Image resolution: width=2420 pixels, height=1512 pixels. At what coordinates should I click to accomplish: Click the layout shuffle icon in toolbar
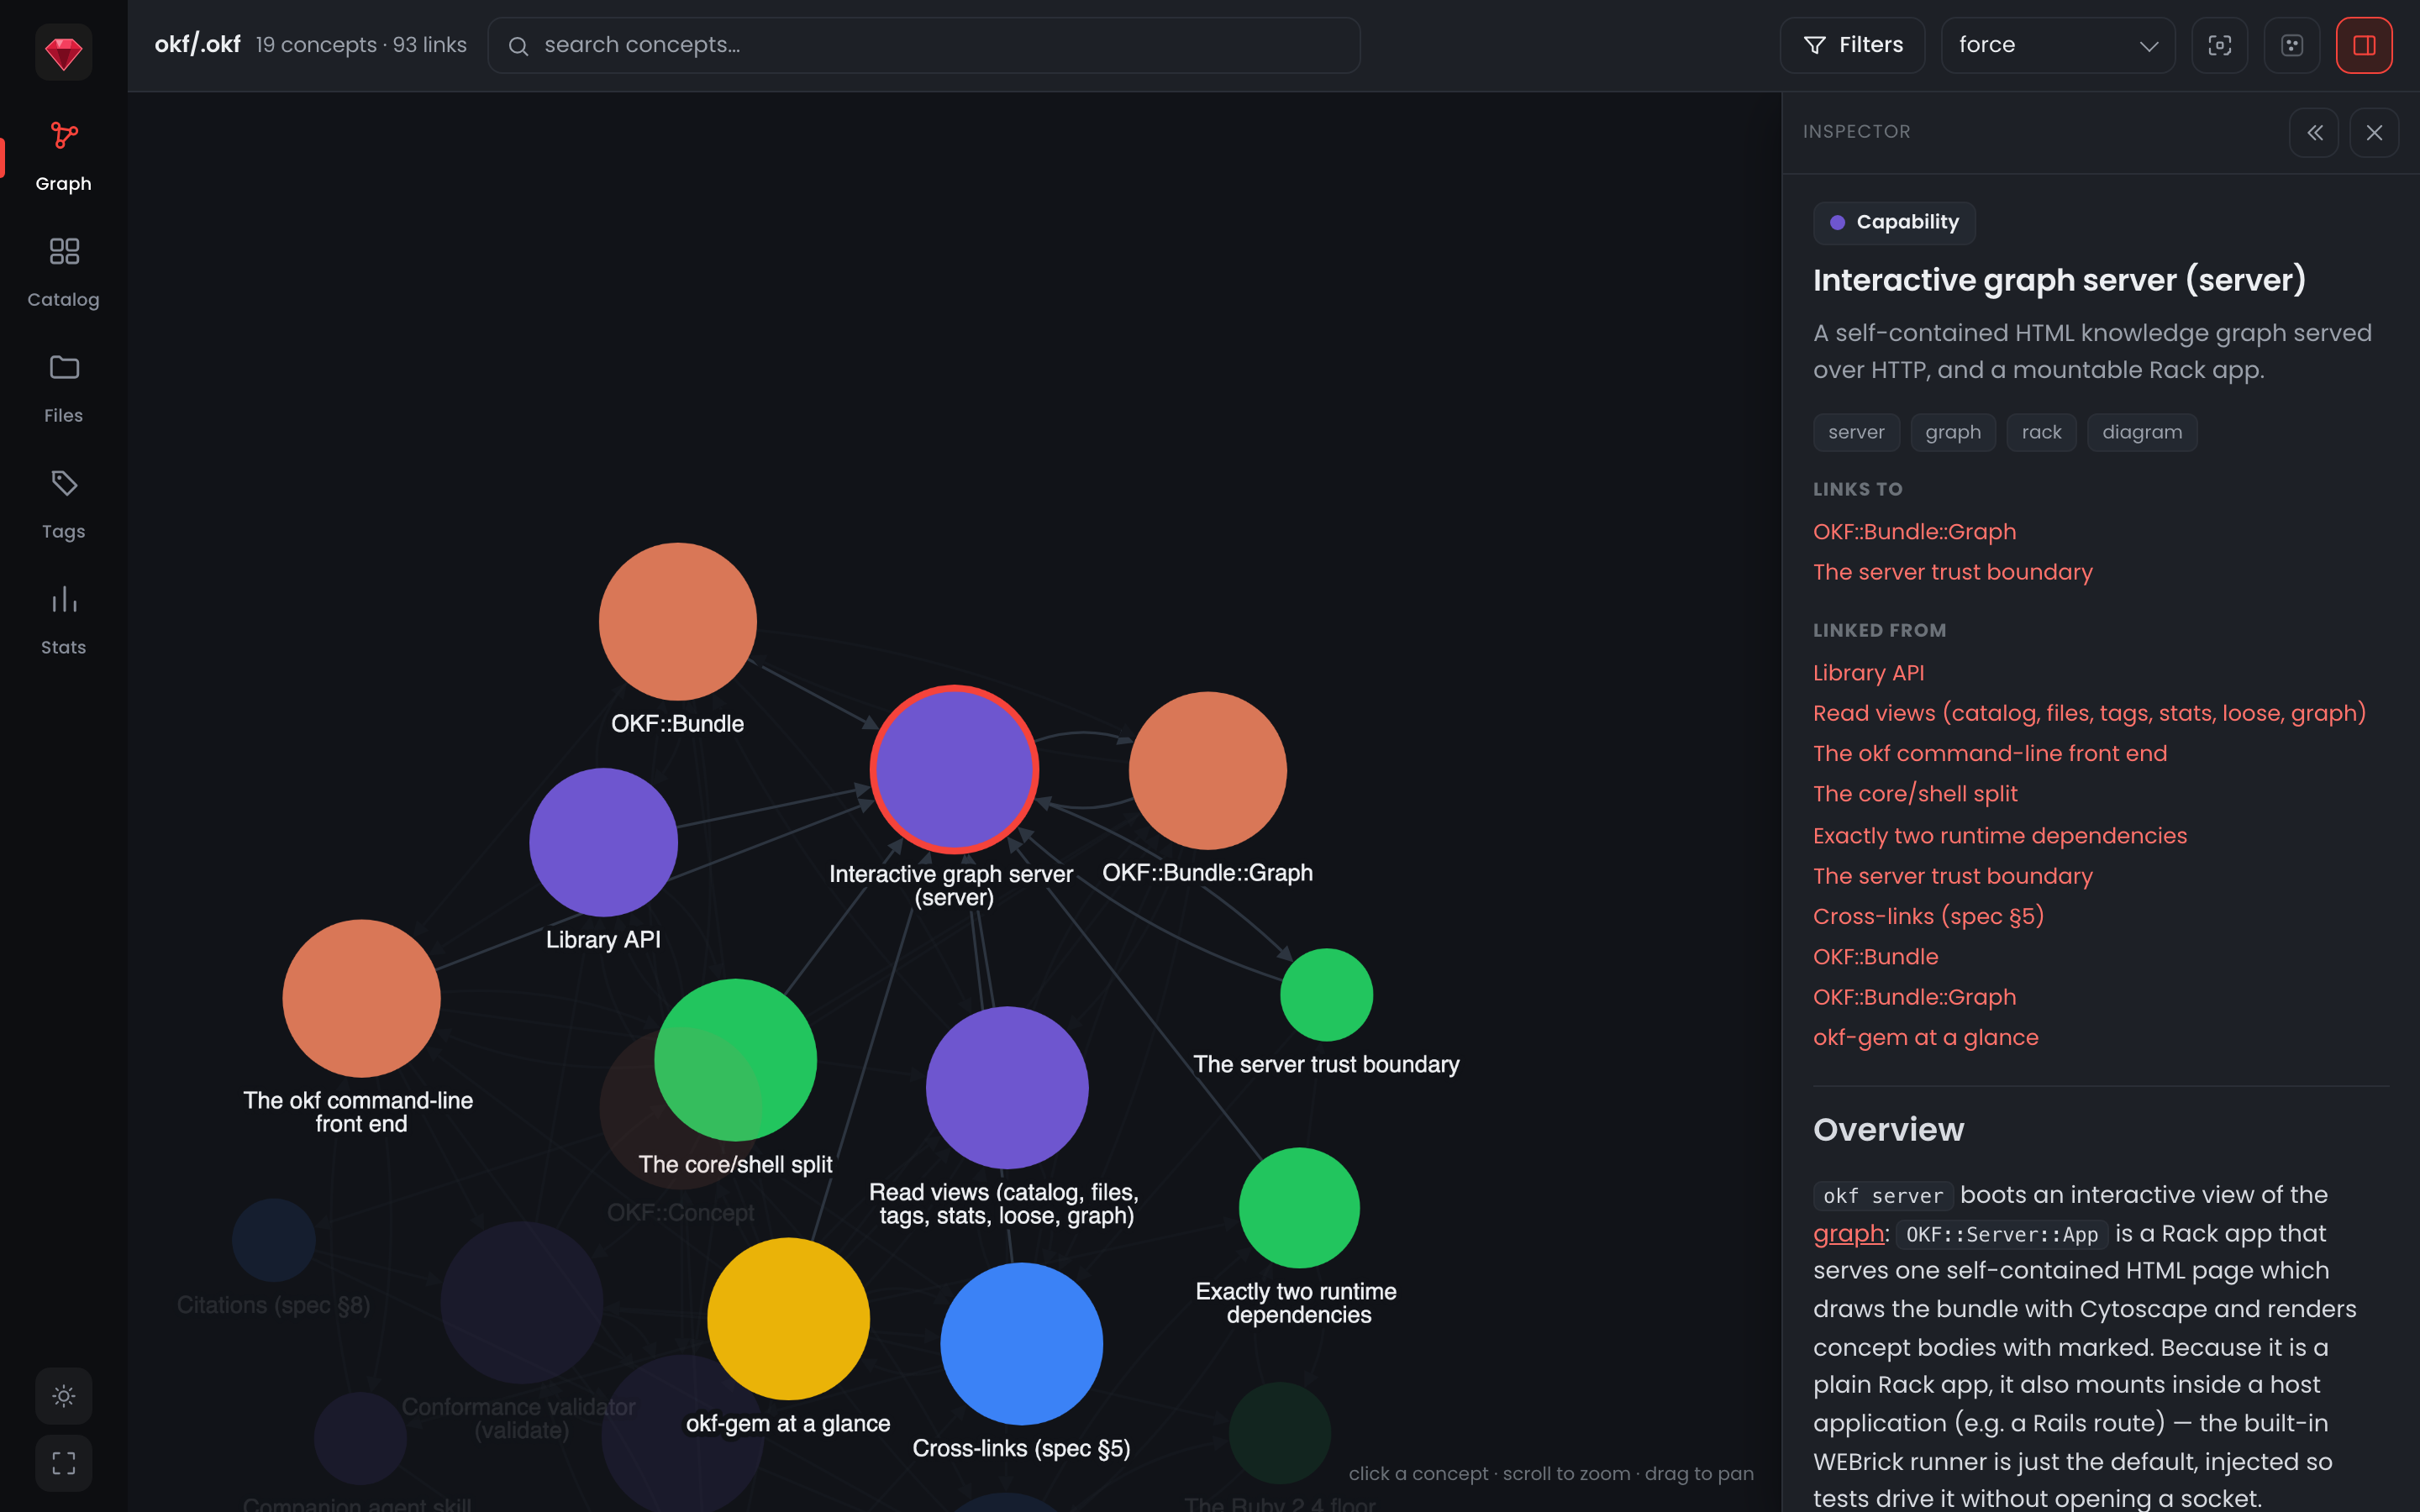2292,45
